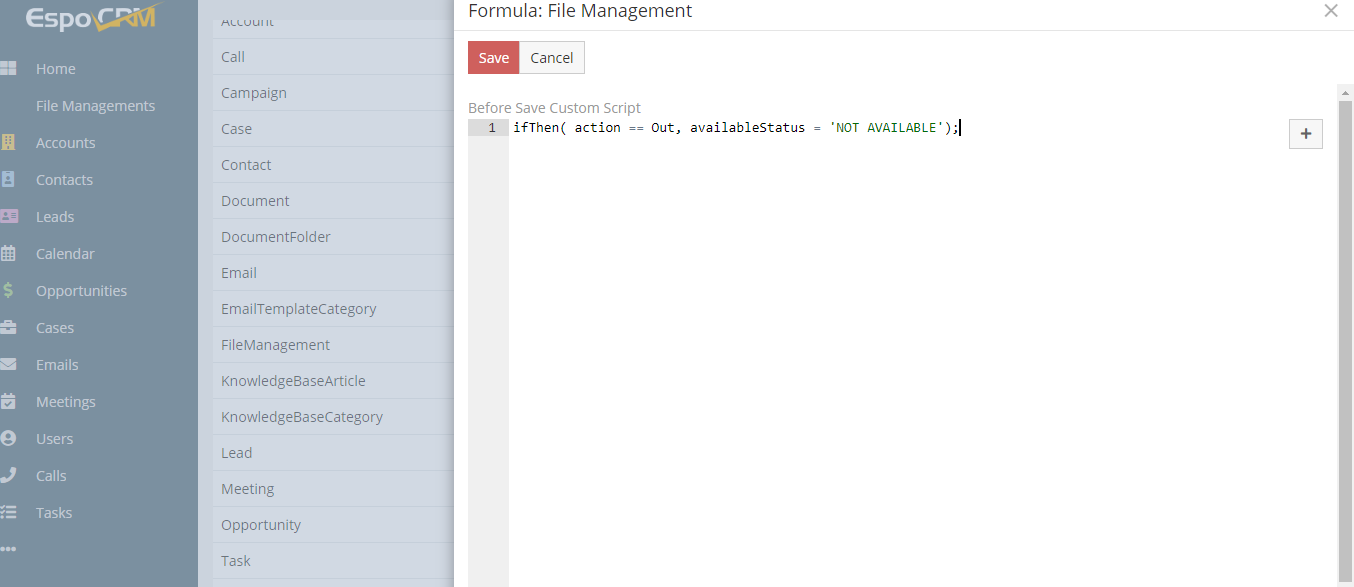
Task: Click the Contacts address book icon
Action: coord(8,180)
